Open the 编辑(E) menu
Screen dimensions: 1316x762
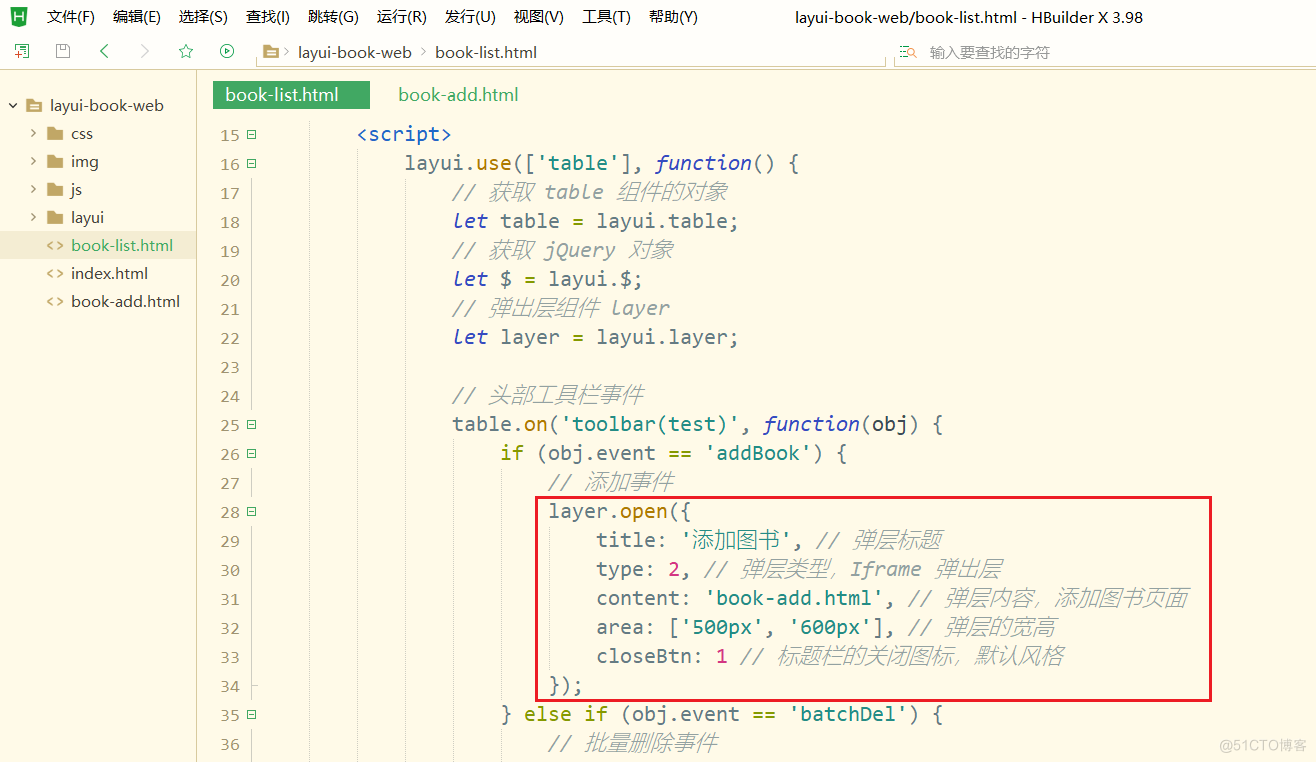point(137,17)
